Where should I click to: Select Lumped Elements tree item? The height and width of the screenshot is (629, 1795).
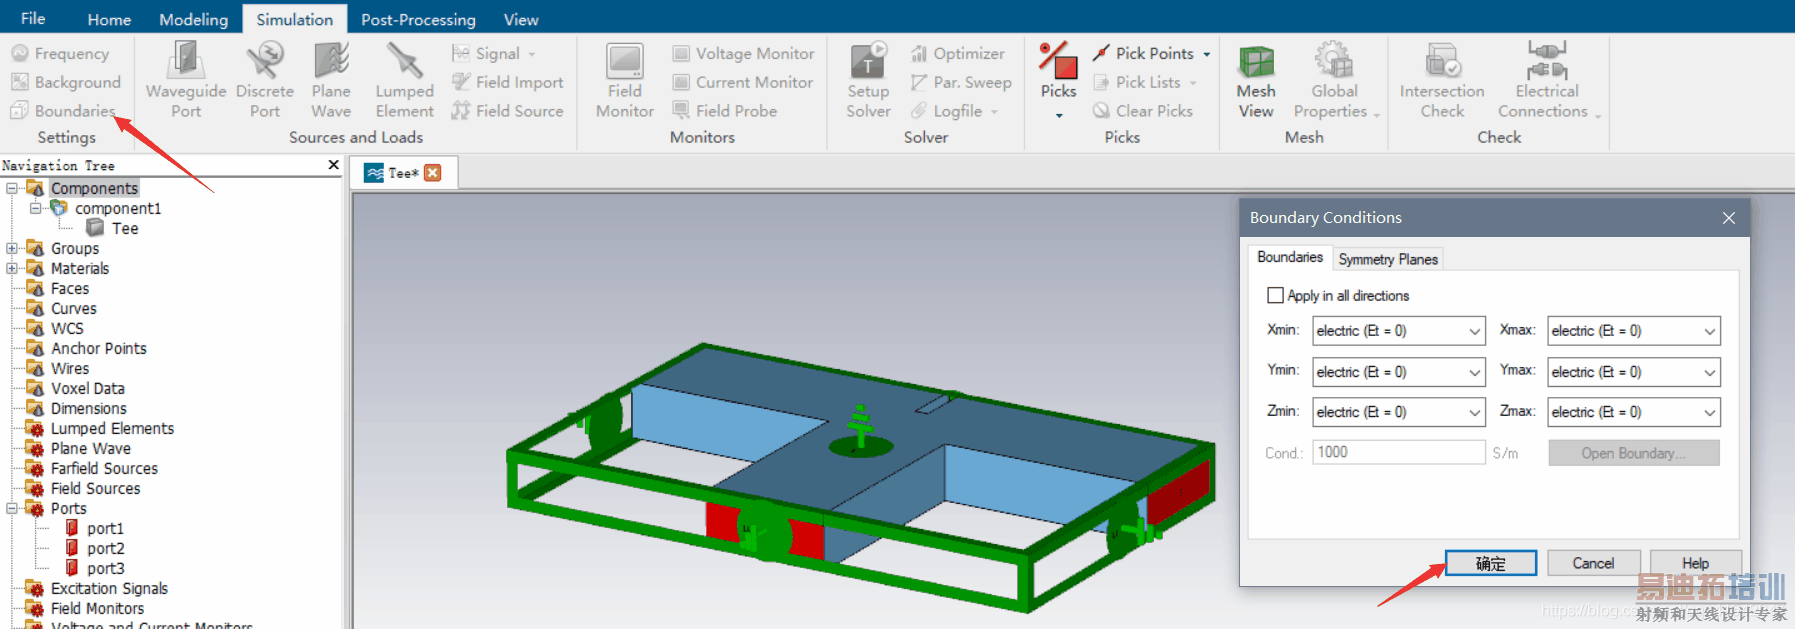point(112,428)
